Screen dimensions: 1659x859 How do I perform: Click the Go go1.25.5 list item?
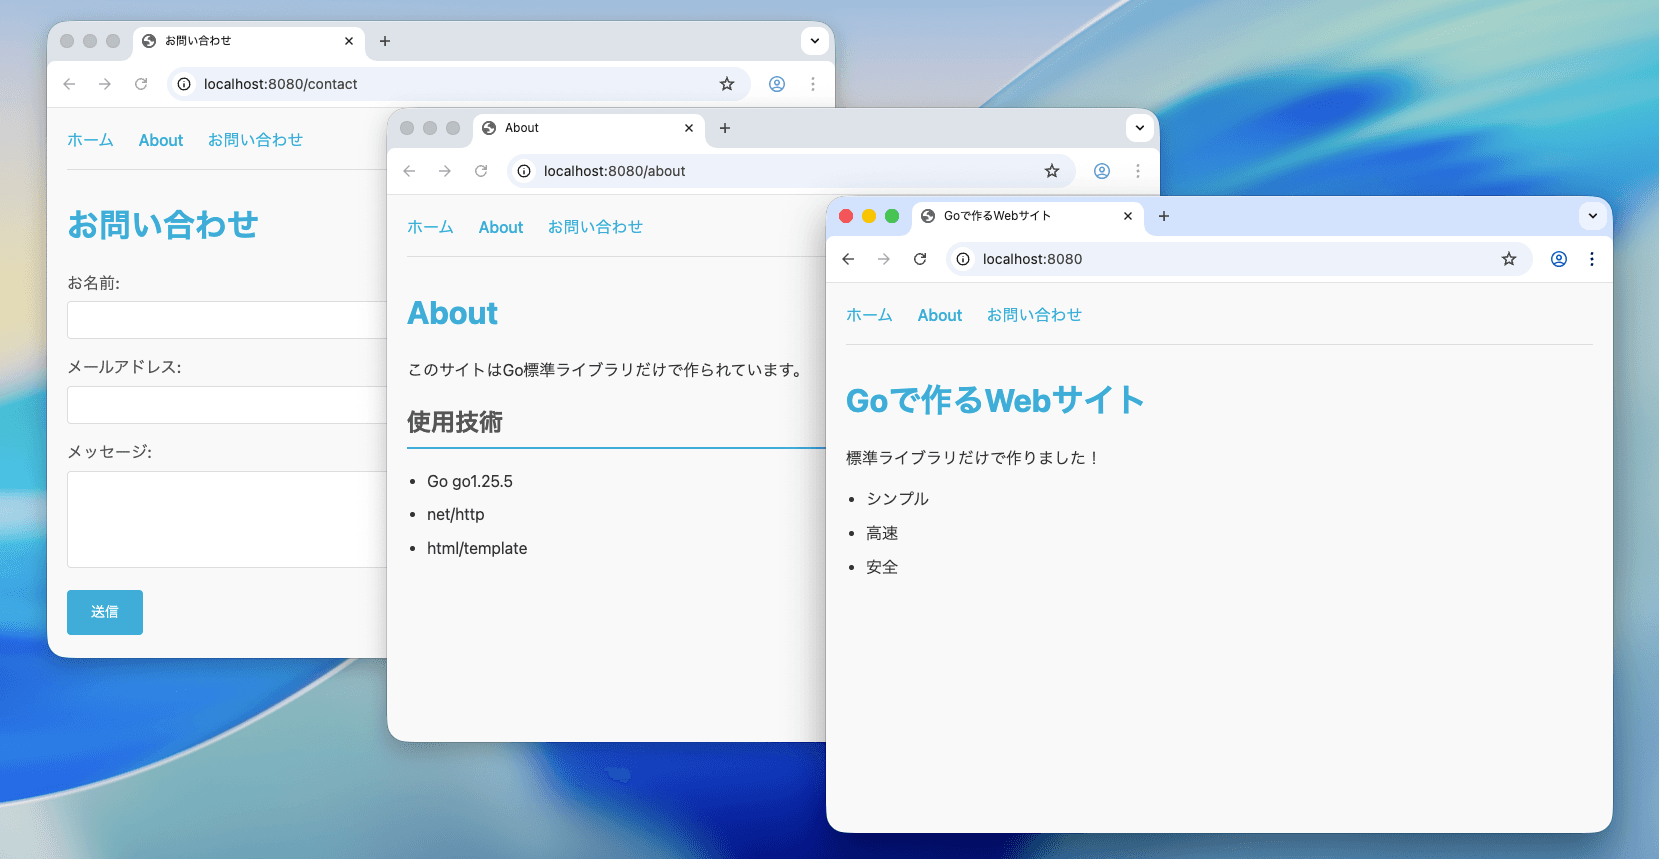(x=470, y=481)
